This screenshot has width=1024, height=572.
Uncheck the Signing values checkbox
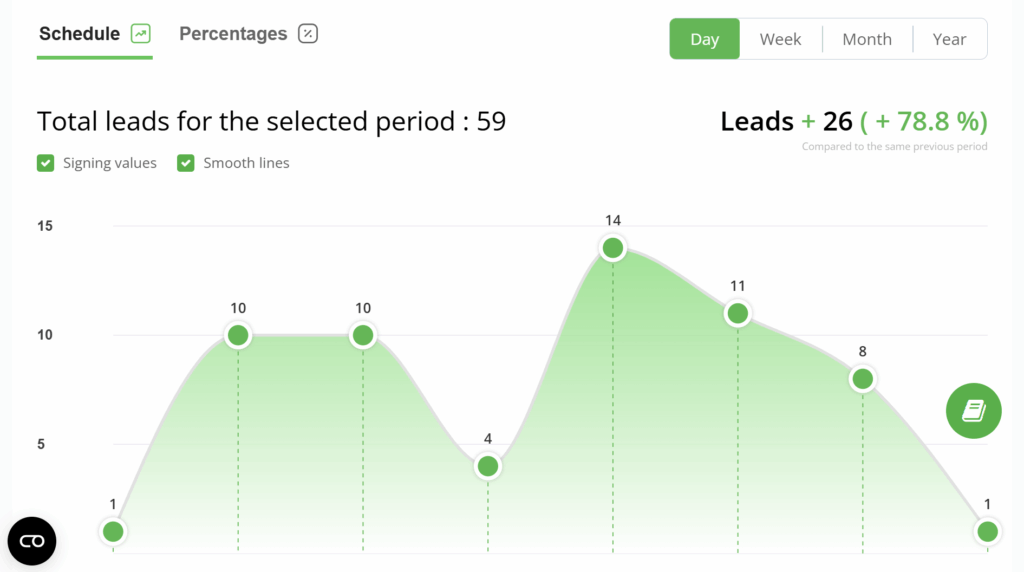pos(46,163)
